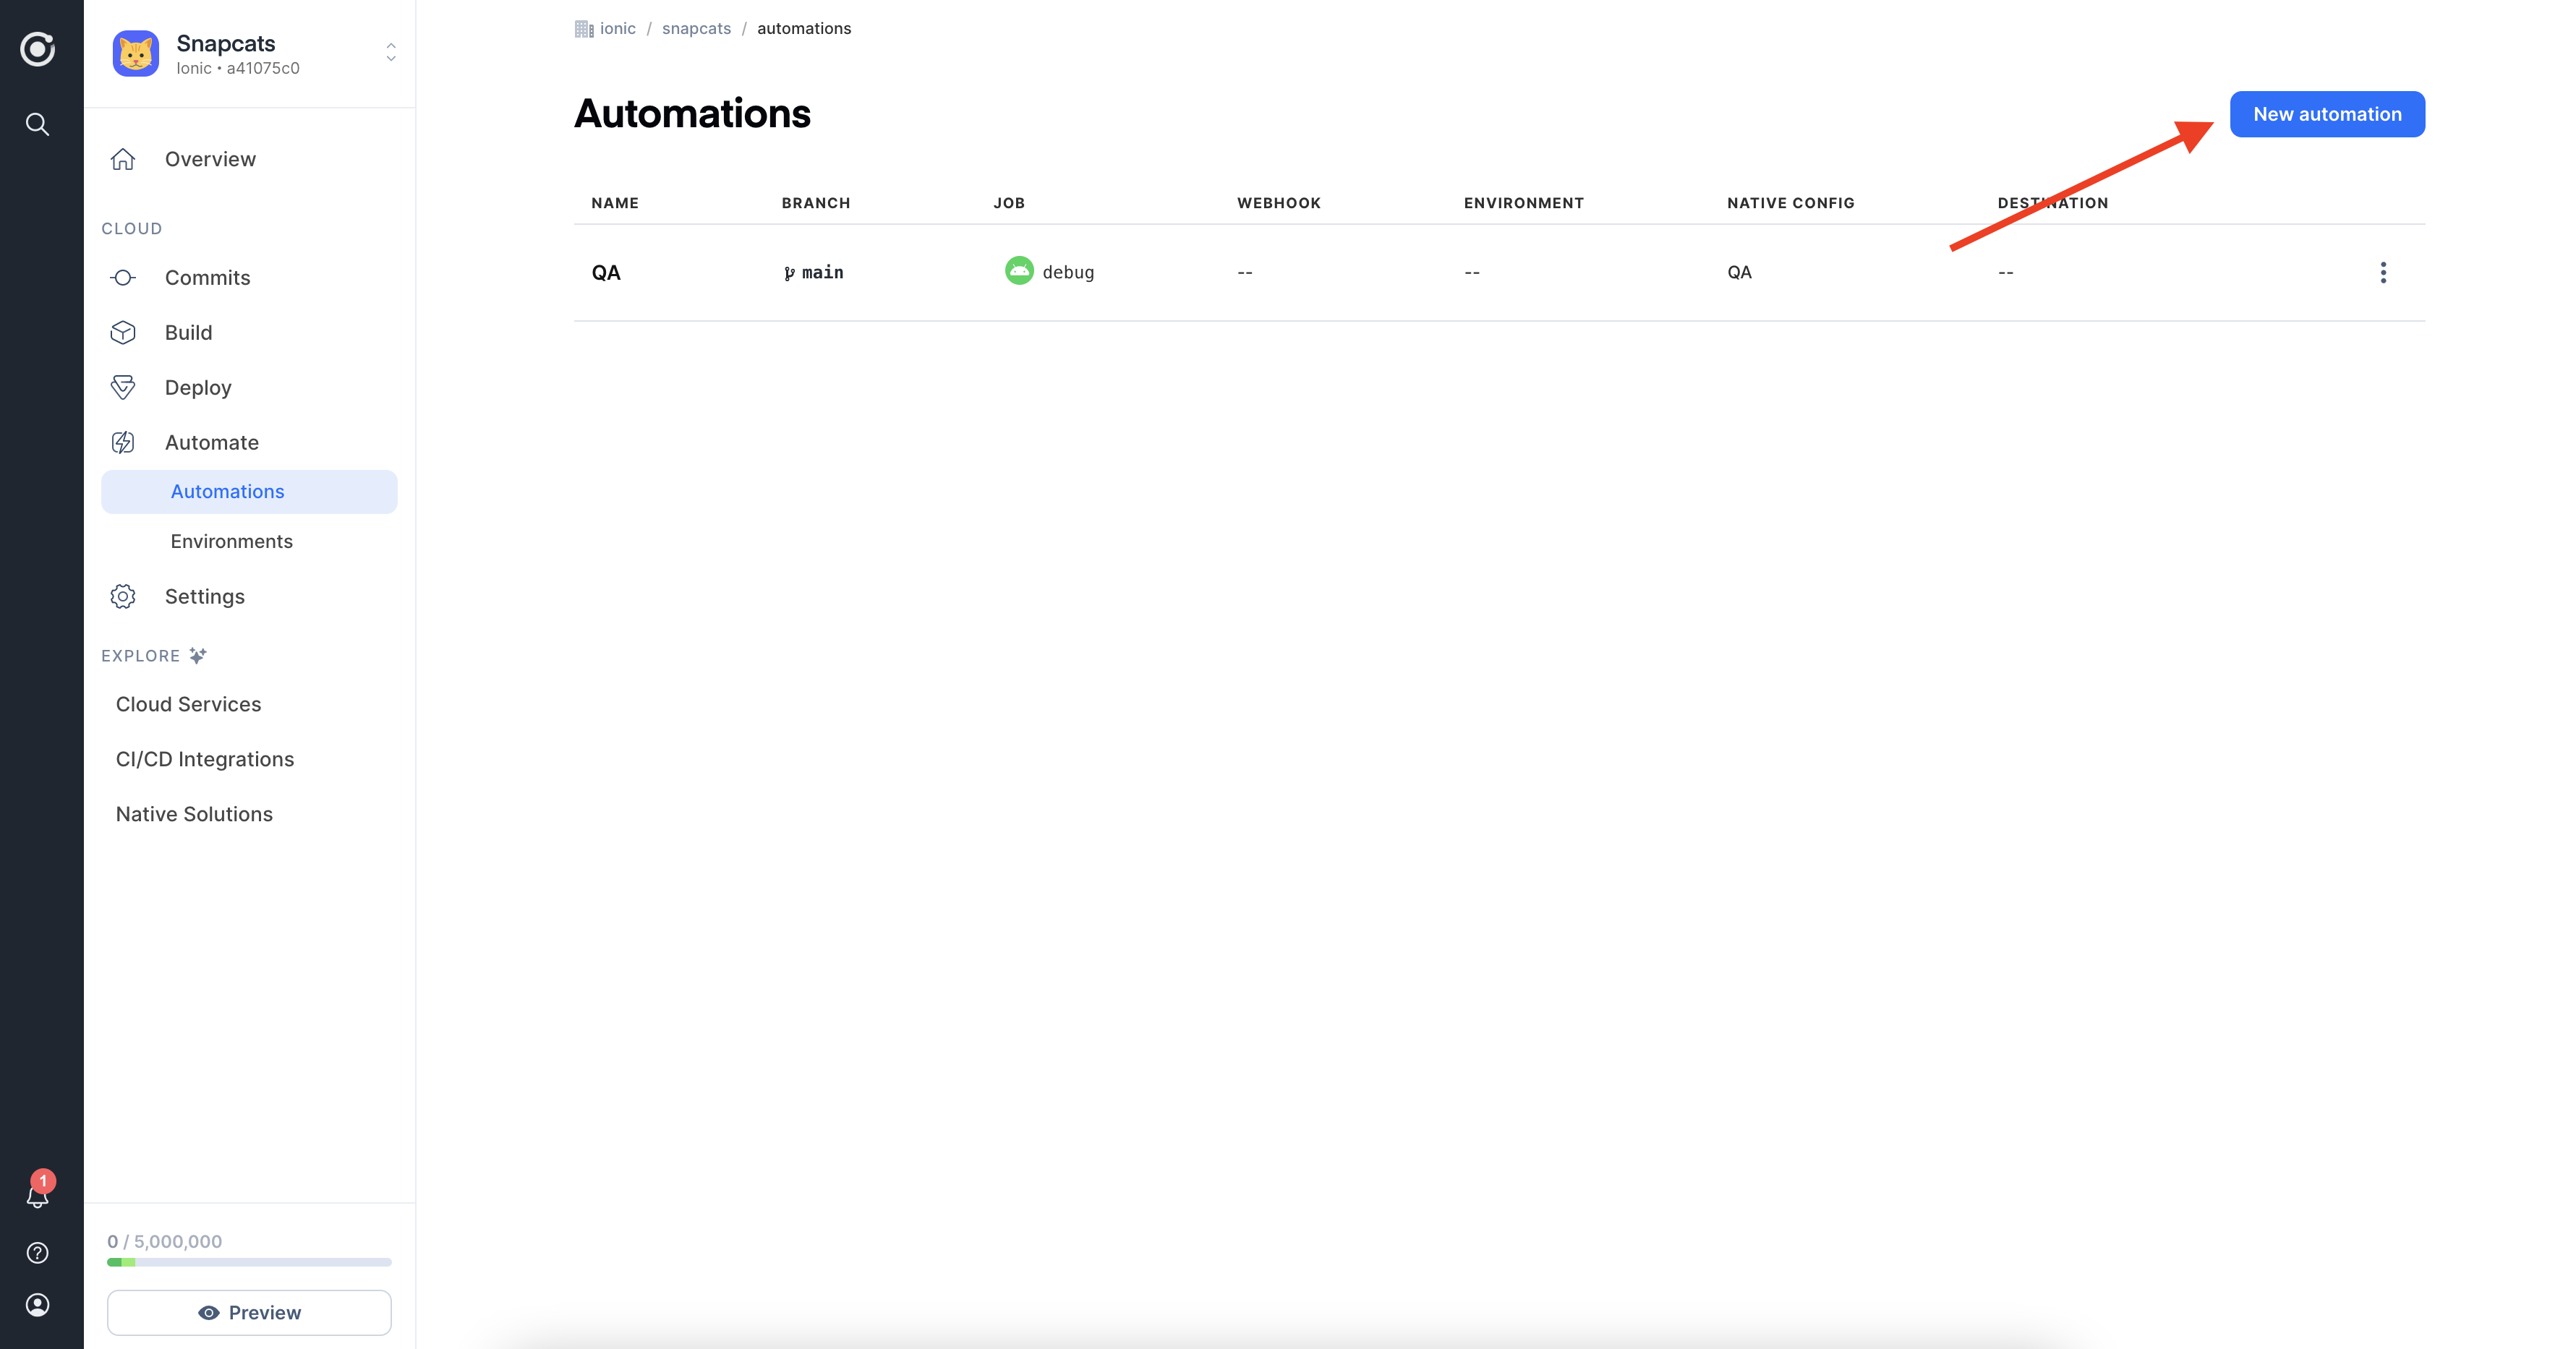Screen dimensions: 2576x1349
Task: Click the breadcrumb ionic link
Action: point(617,27)
